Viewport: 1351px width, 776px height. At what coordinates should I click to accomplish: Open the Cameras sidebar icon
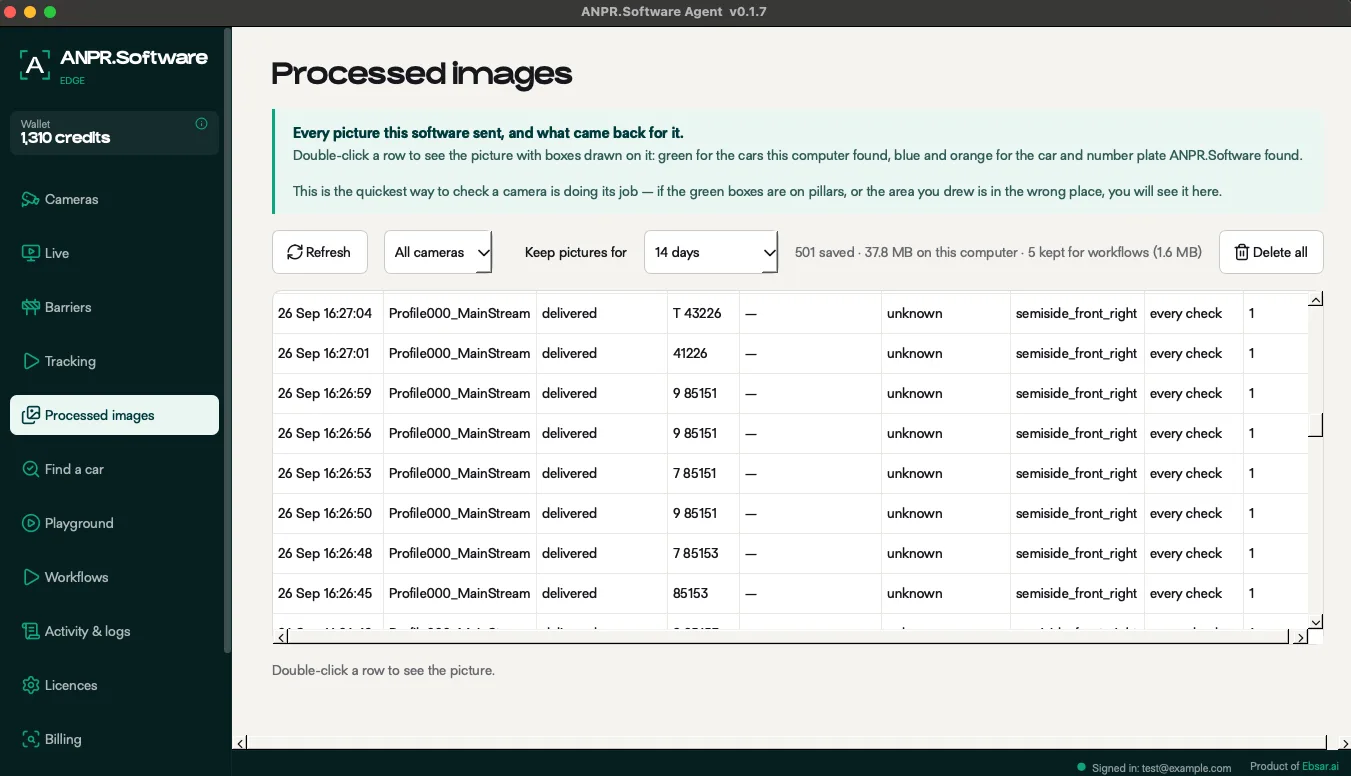[30, 199]
